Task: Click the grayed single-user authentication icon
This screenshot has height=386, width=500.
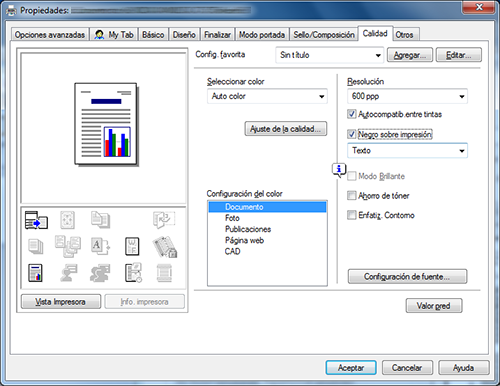Action: 69,273
